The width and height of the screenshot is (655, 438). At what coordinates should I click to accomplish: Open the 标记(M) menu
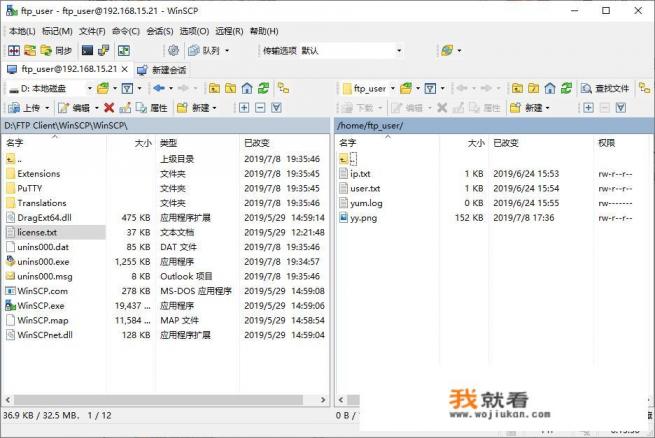coord(57,31)
